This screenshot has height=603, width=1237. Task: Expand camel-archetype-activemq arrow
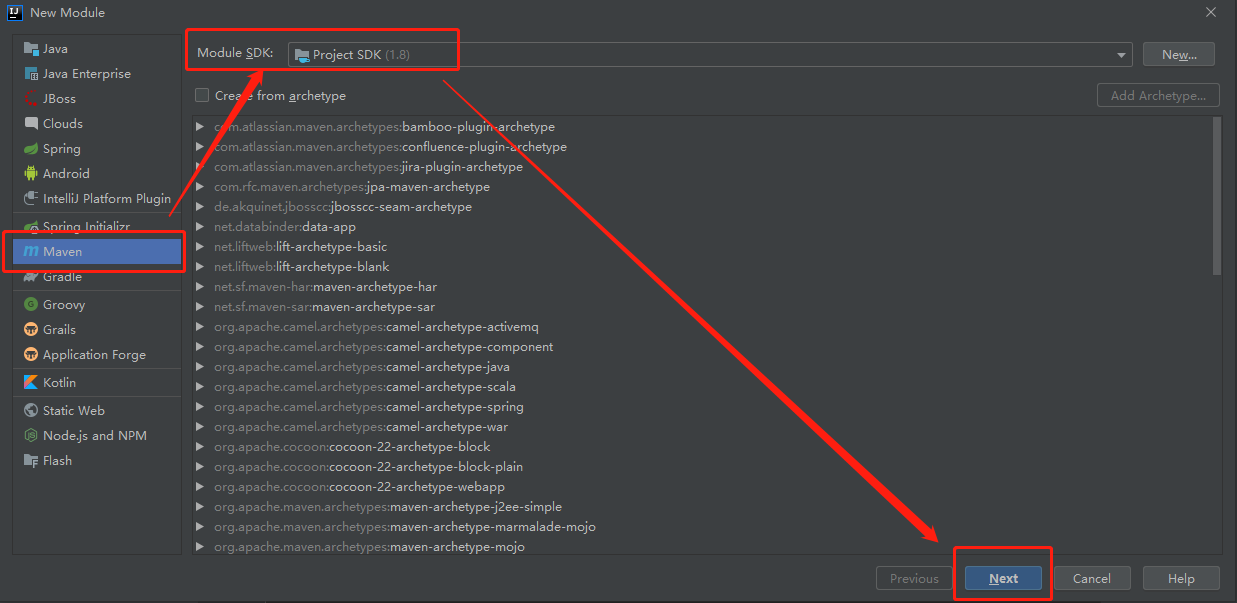[x=200, y=327]
